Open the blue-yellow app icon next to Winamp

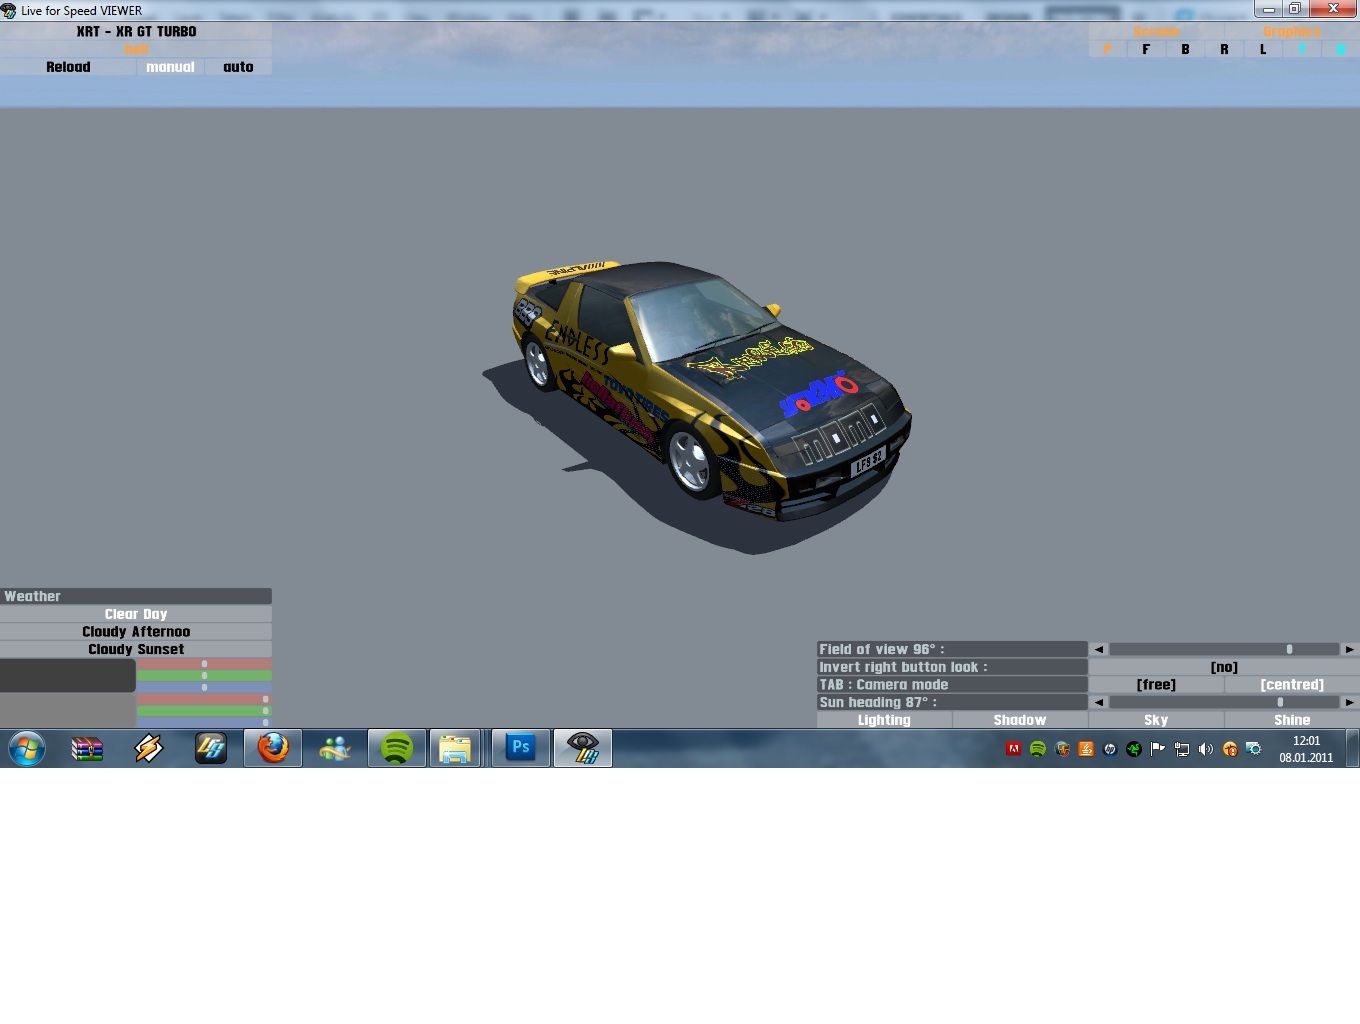point(211,748)
